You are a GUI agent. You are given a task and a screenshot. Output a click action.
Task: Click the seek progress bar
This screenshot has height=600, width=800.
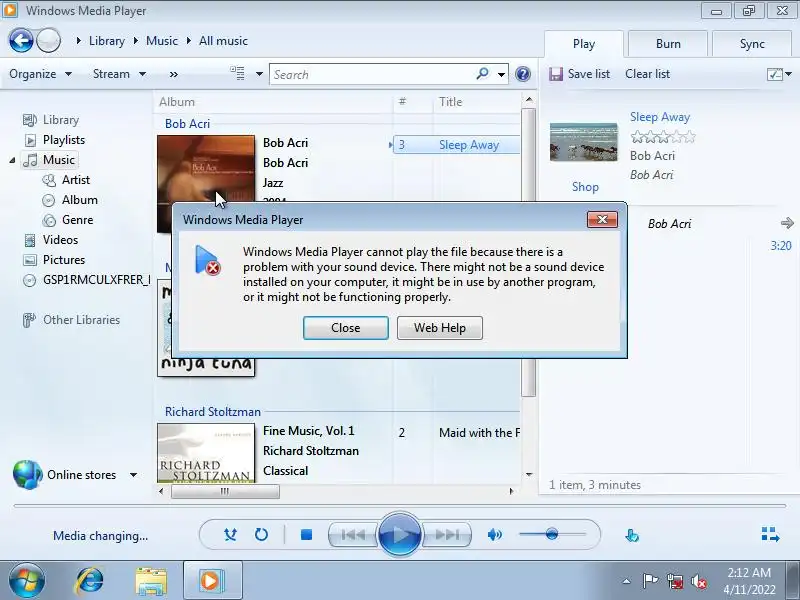coord(400,506)
